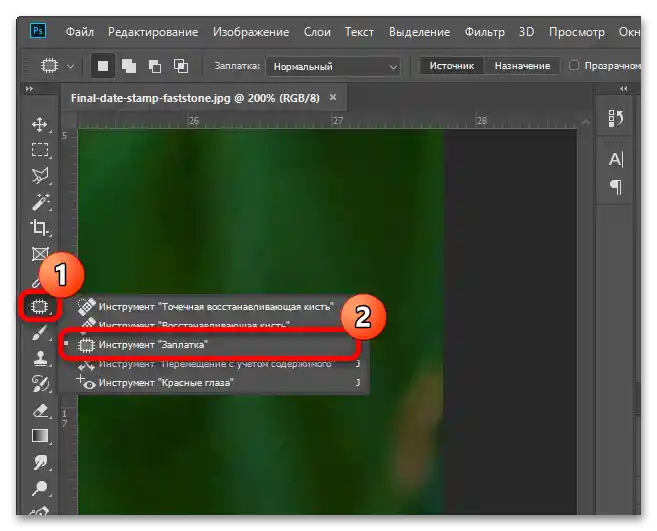This screenshot has height=531, width=657.
Task: Choose Subtract from selection mode
Action: [155, 66]
